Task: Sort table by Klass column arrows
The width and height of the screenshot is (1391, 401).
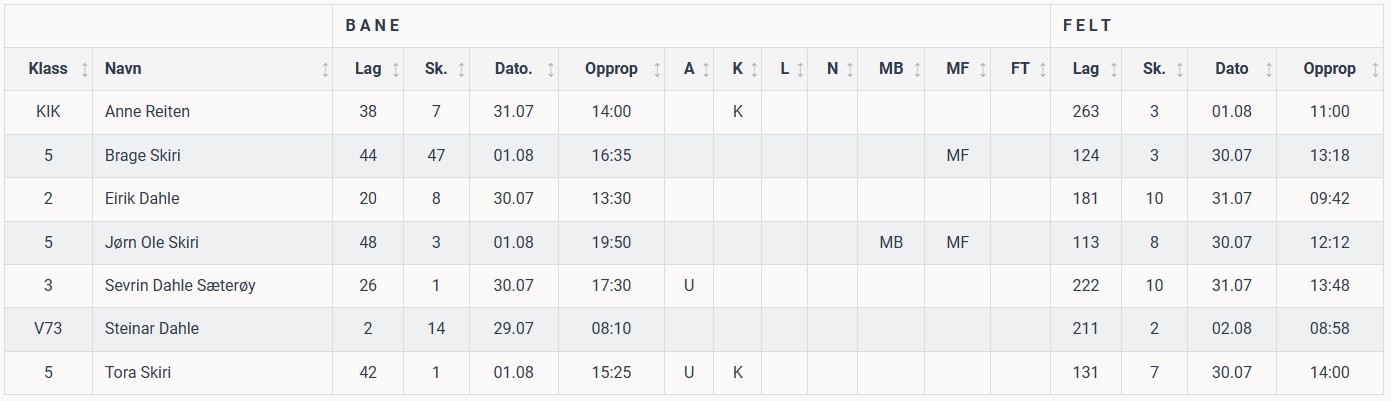Action: [85, 70]
